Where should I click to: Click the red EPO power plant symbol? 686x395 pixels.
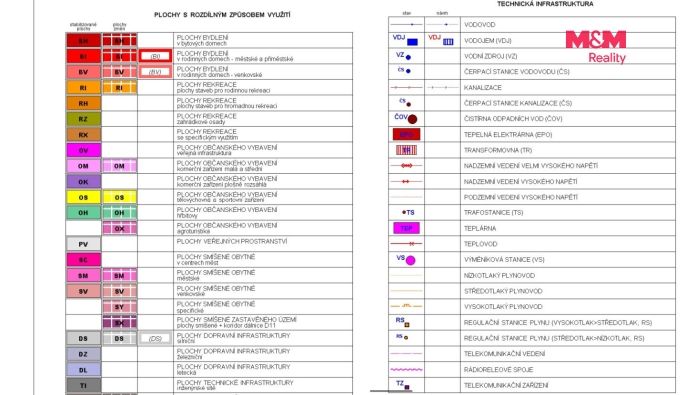[406, 134]
